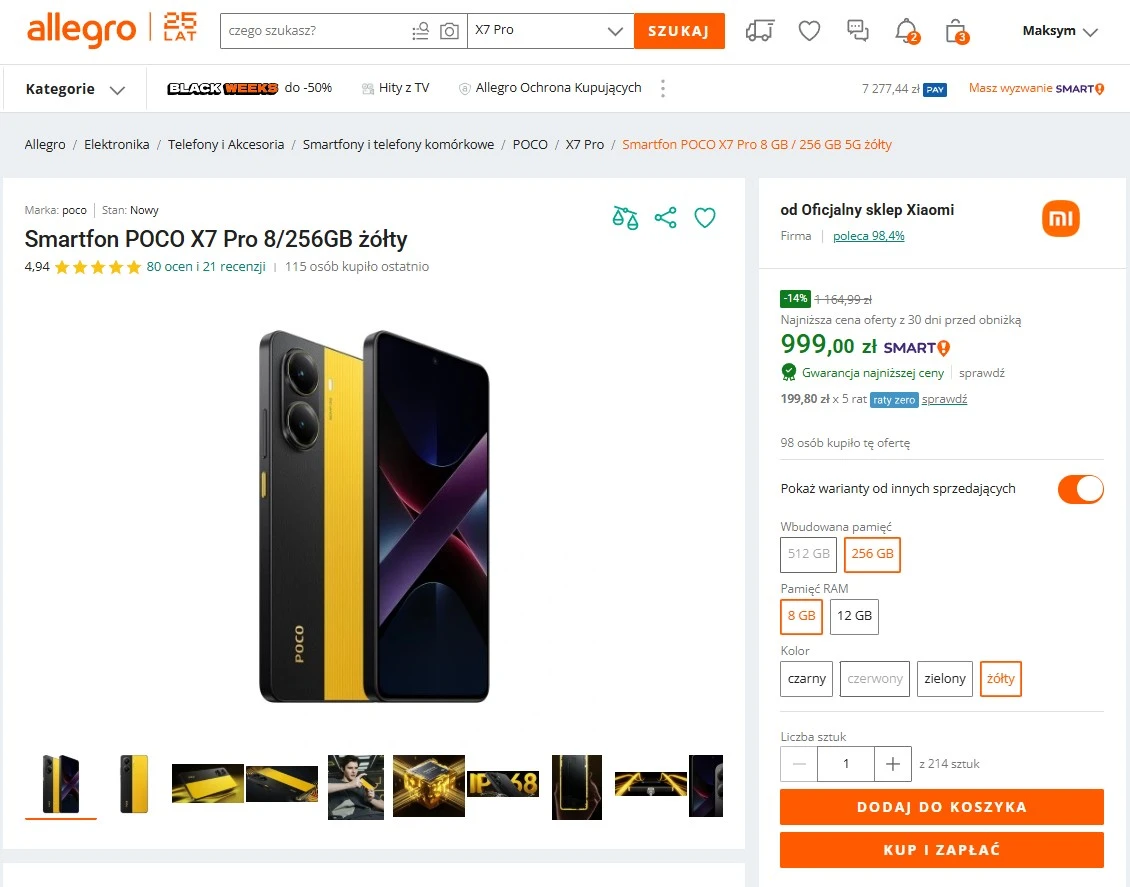
Task: Click the search-by-image camera icon
Action: click(448, 31)
